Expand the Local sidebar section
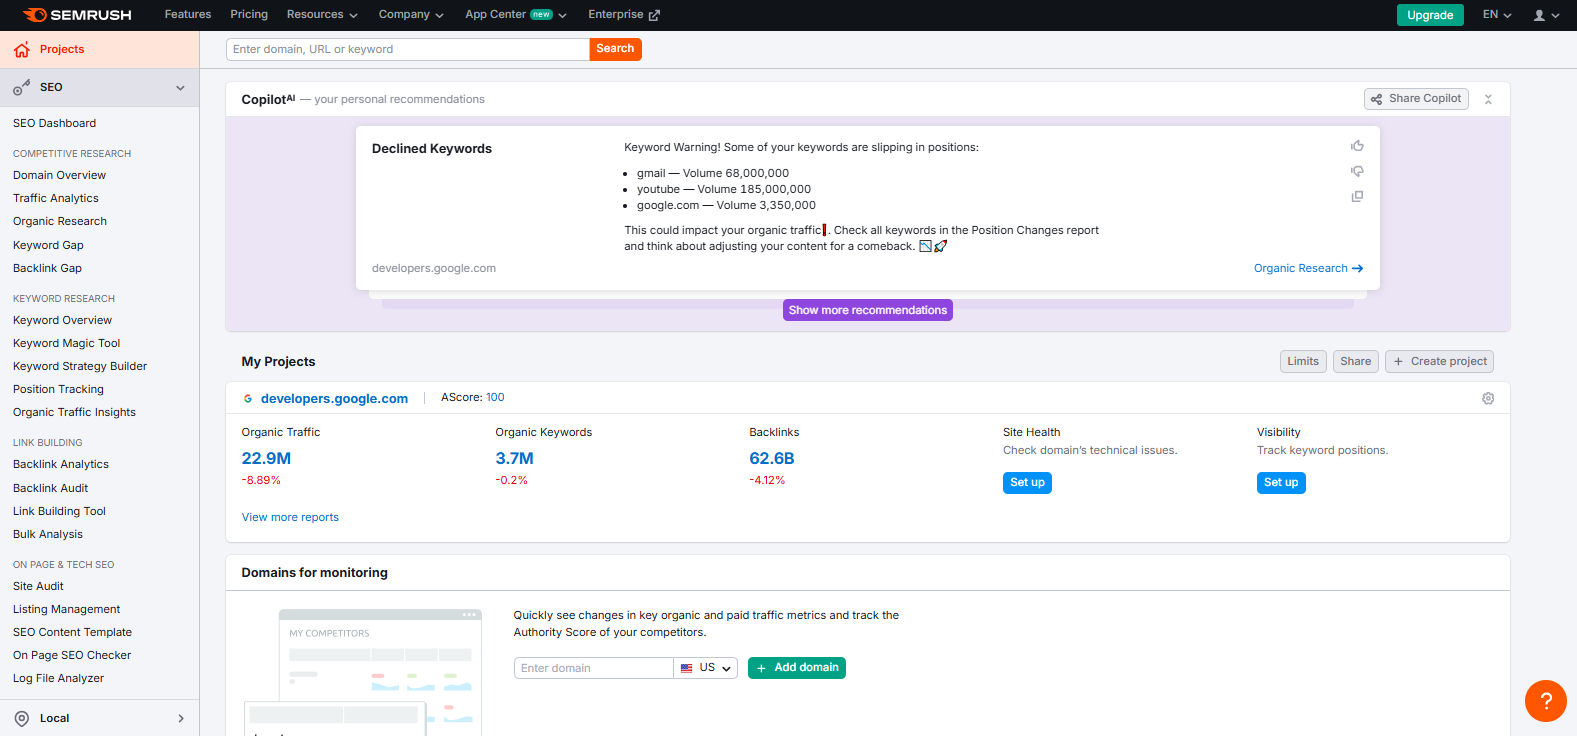Viewport: 1577px width, 736px height. [x=181, y=718]
